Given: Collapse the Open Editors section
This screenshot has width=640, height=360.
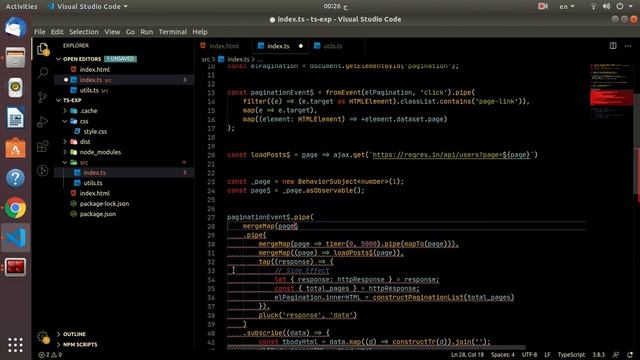Looking at the screenshot, I should (58, 59).
